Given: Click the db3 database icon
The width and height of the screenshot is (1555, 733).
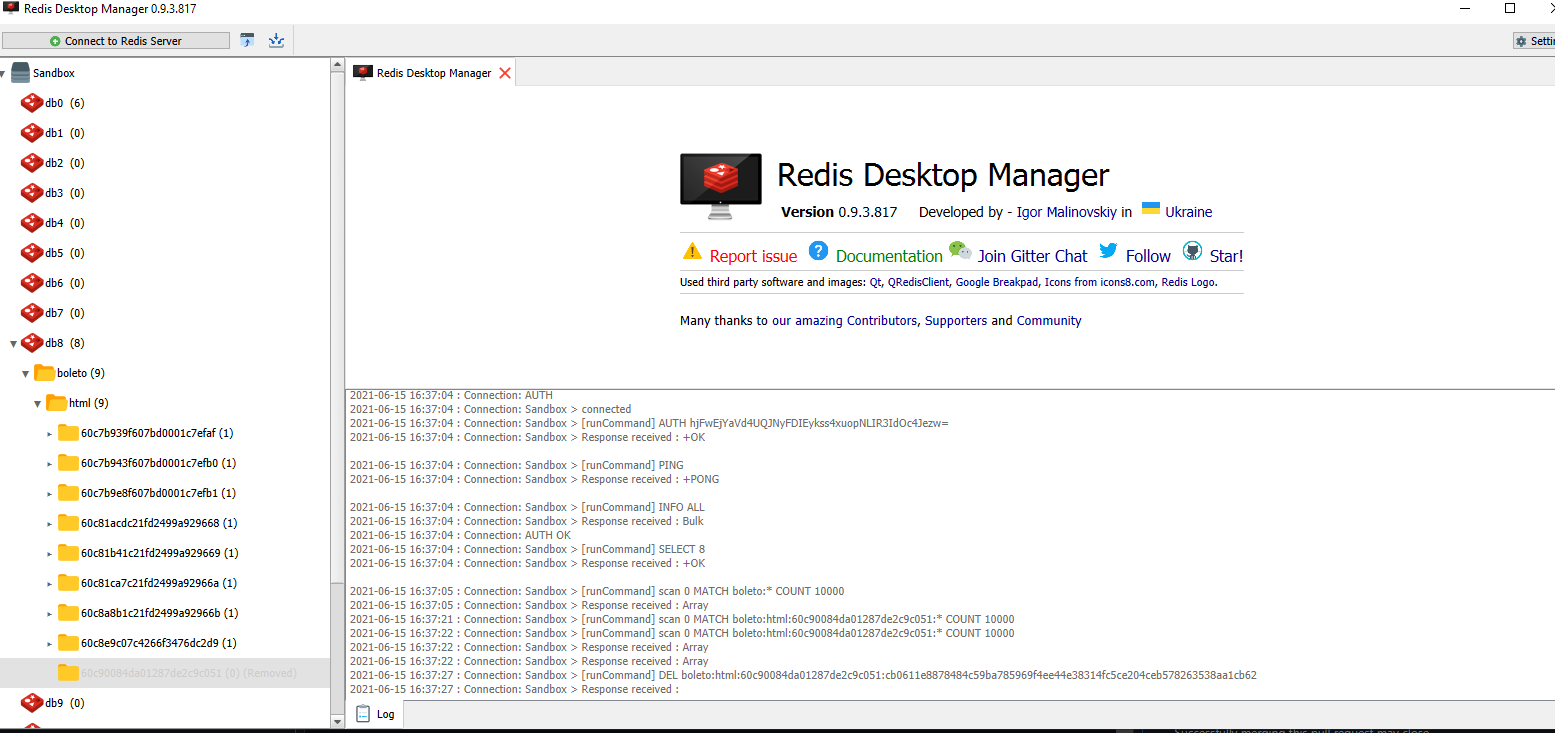Looking at the screenshot, I should pos(32,193).
